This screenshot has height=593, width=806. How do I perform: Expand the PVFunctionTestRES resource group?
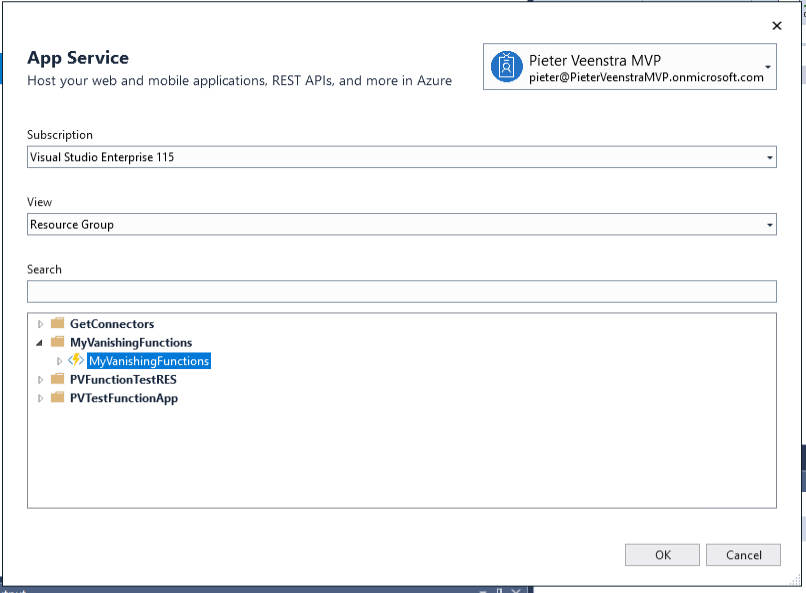click(40, 380)
